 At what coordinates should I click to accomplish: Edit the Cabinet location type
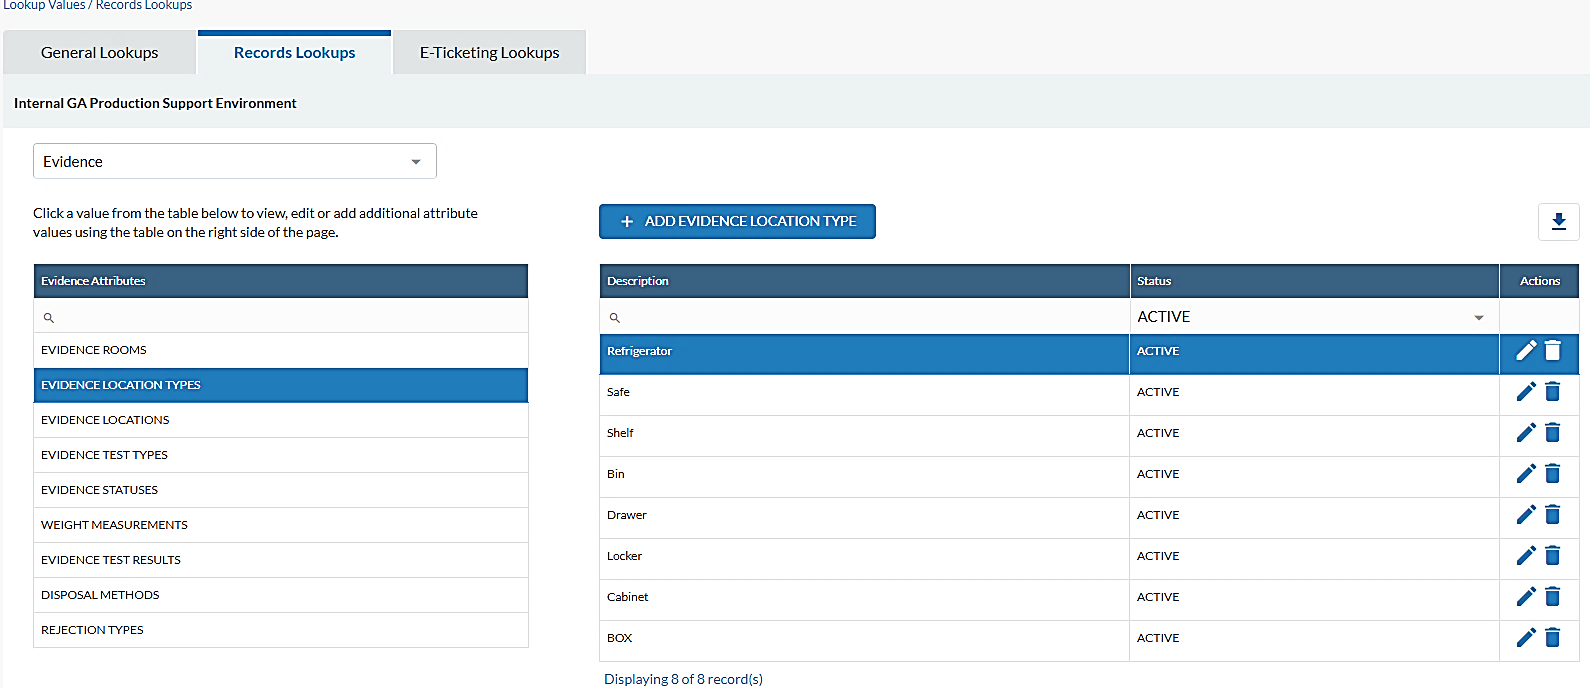pos(1526,596)
